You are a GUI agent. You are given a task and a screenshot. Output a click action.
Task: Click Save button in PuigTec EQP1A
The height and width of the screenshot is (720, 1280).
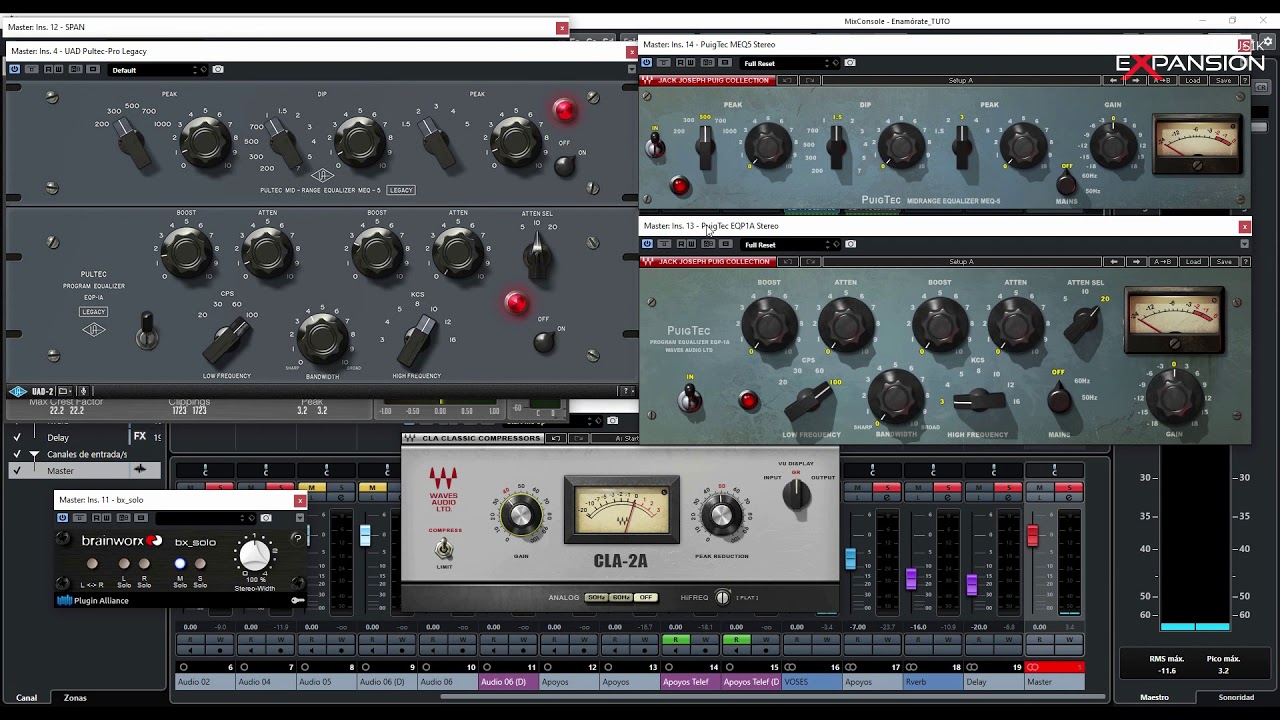click(1224, 262)
